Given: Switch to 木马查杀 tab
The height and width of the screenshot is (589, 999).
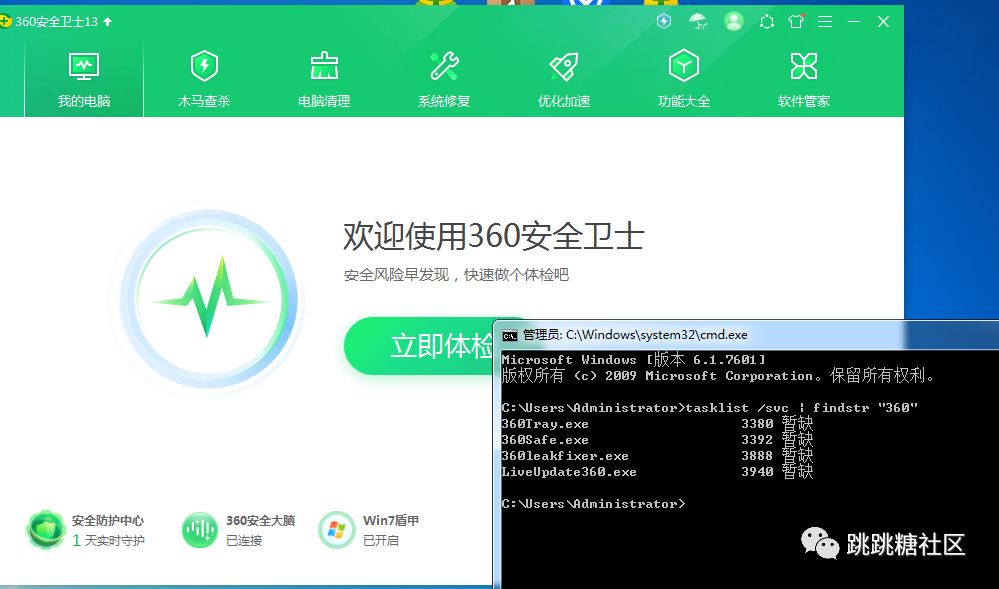Looking at the screenshot, I should pyautogui.click(x=204, y=80).
